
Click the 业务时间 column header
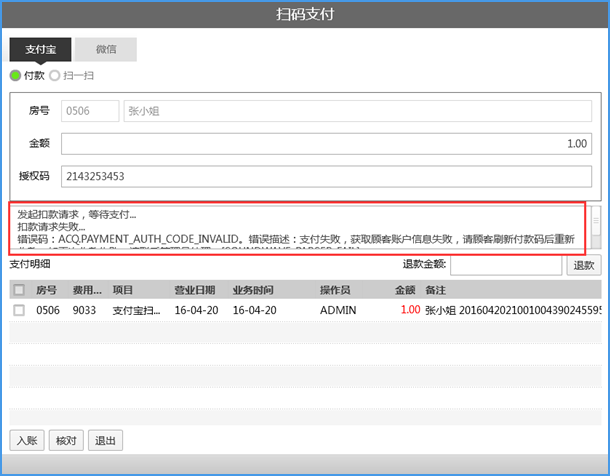253,290
